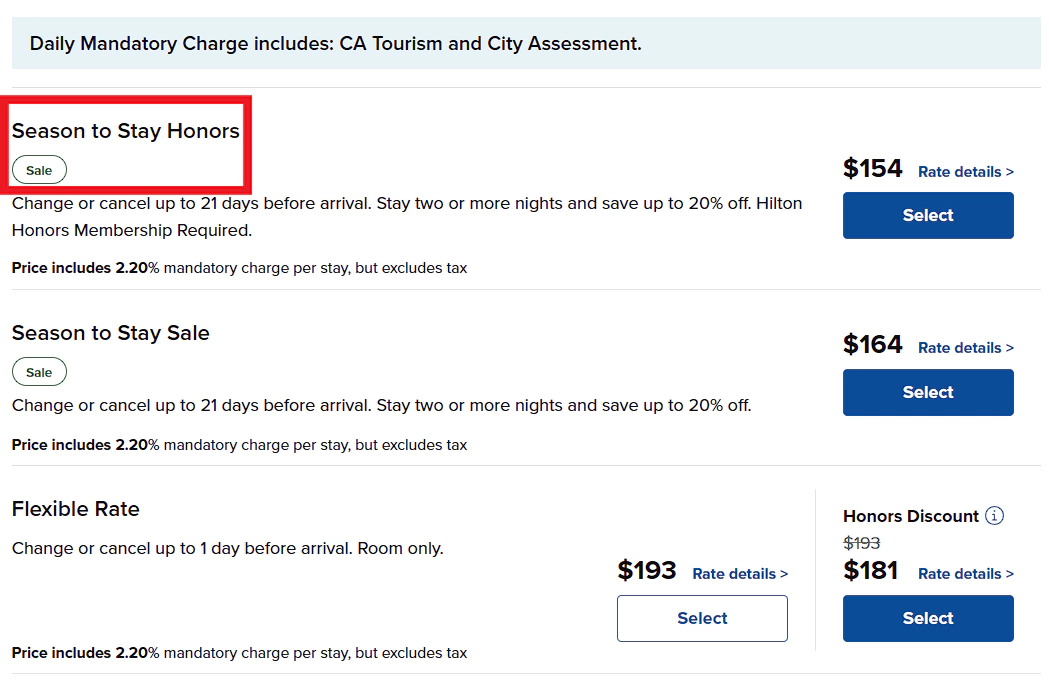Viewport: 1049px width, 689px height.
Task: Click the Honors Discount label
Action: [x=910, y=516]
